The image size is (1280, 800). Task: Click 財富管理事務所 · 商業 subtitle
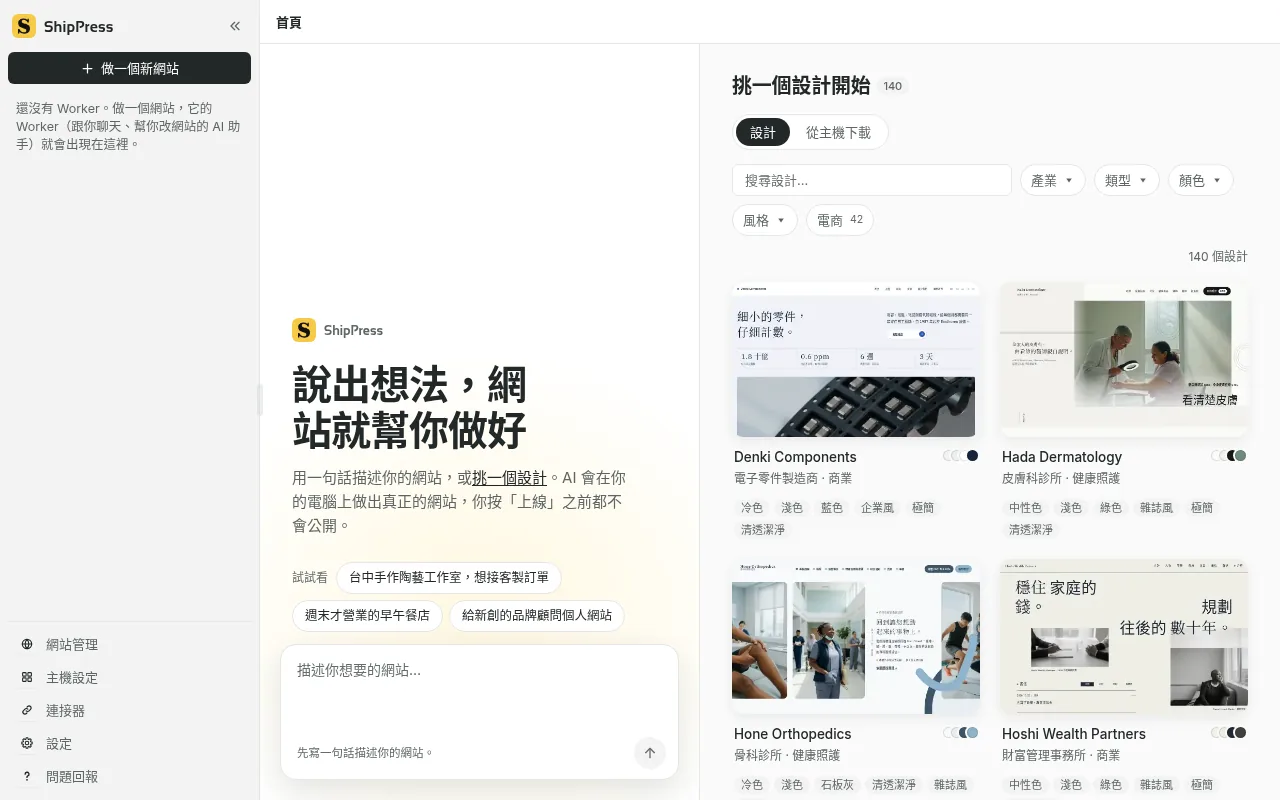pyautogui.click(x=1061, y=756)
